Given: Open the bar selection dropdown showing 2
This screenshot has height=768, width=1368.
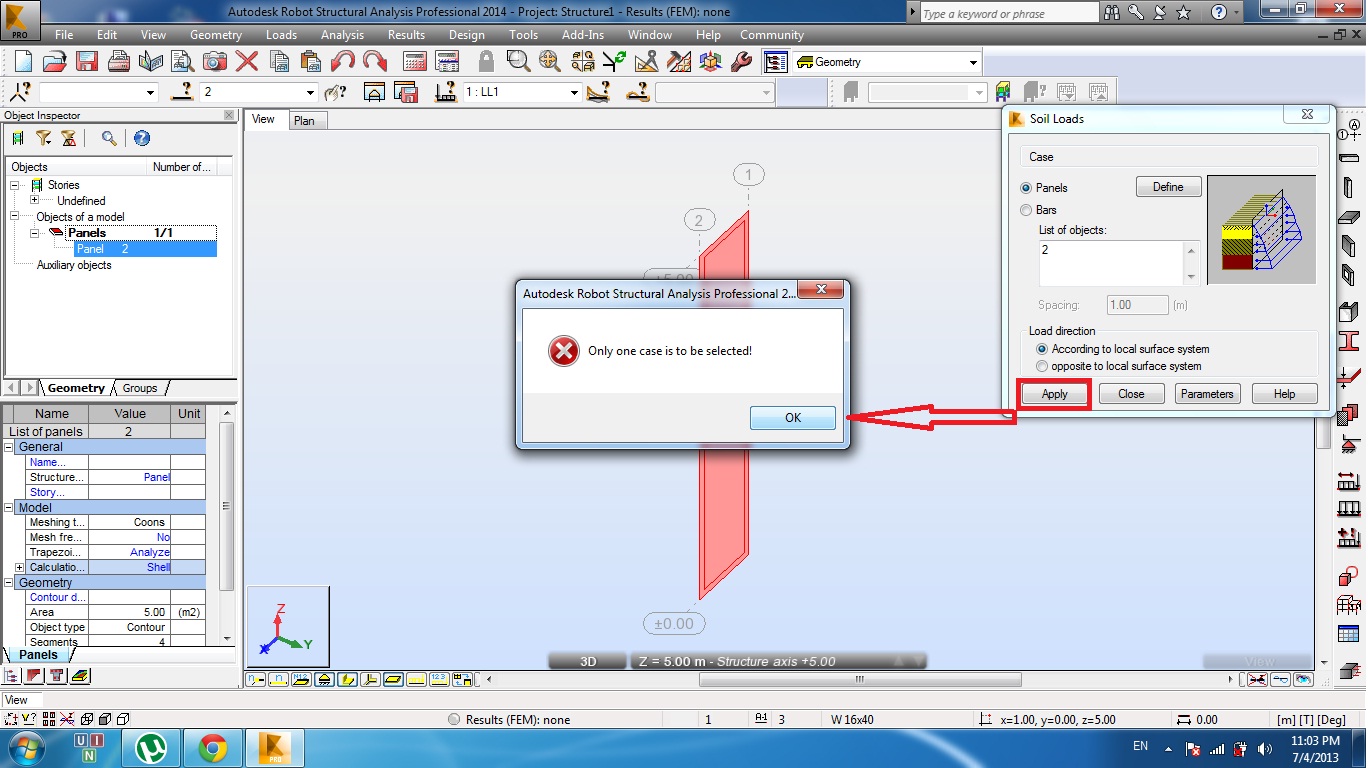Looking at the screenshot, I should 311,92.
